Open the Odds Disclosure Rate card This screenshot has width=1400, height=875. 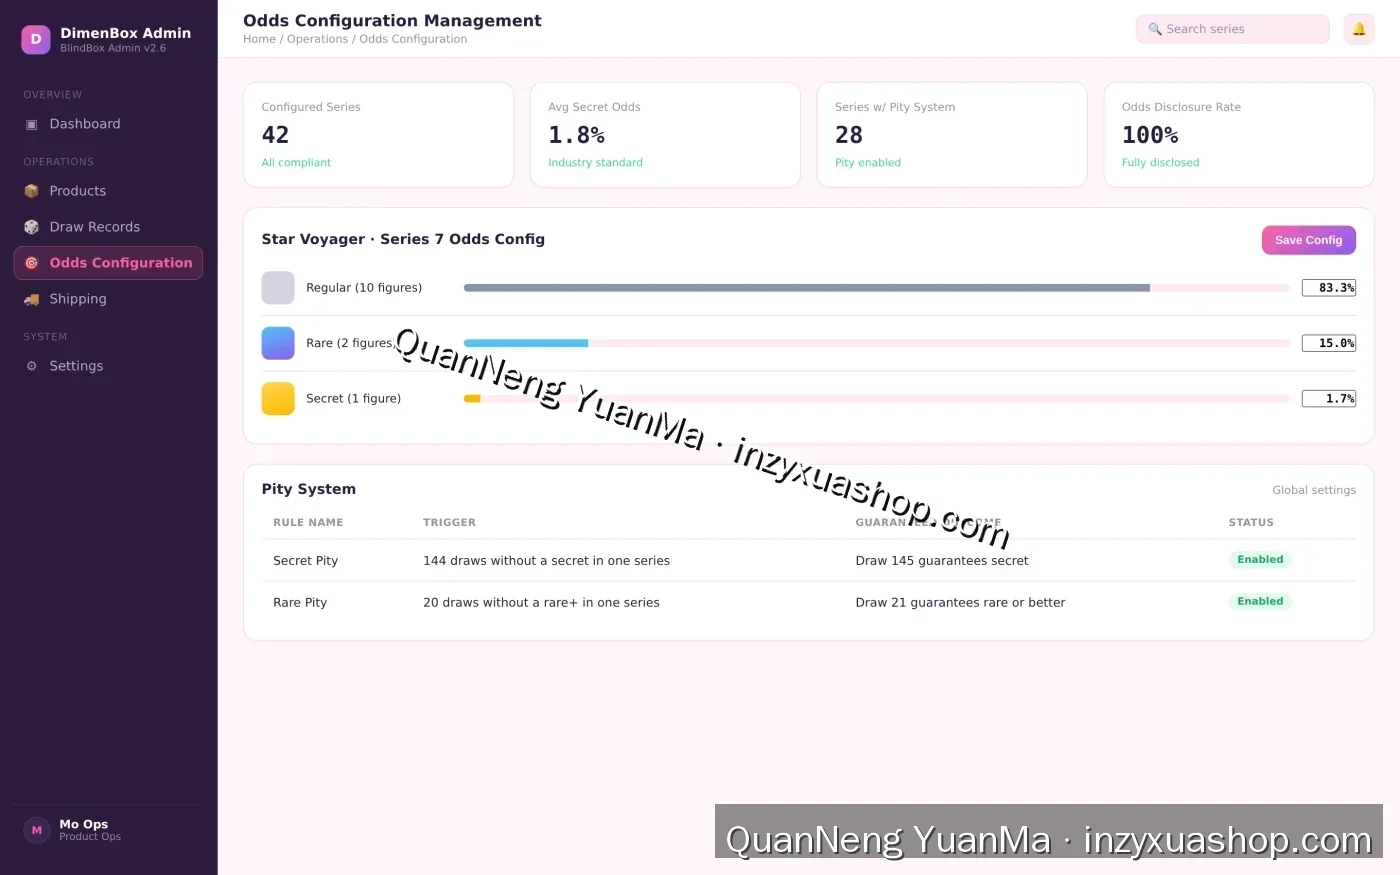[x=1239, y=135]
